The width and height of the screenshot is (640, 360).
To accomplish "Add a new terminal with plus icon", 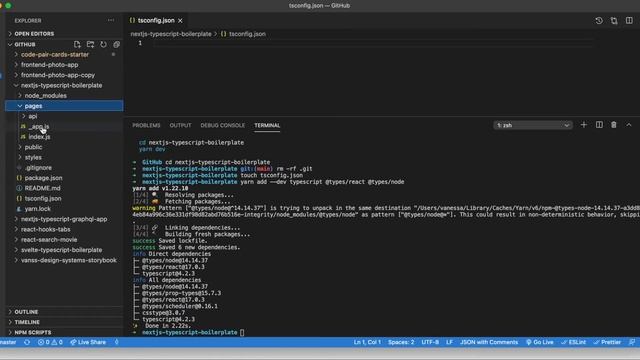I will [584, 125].
